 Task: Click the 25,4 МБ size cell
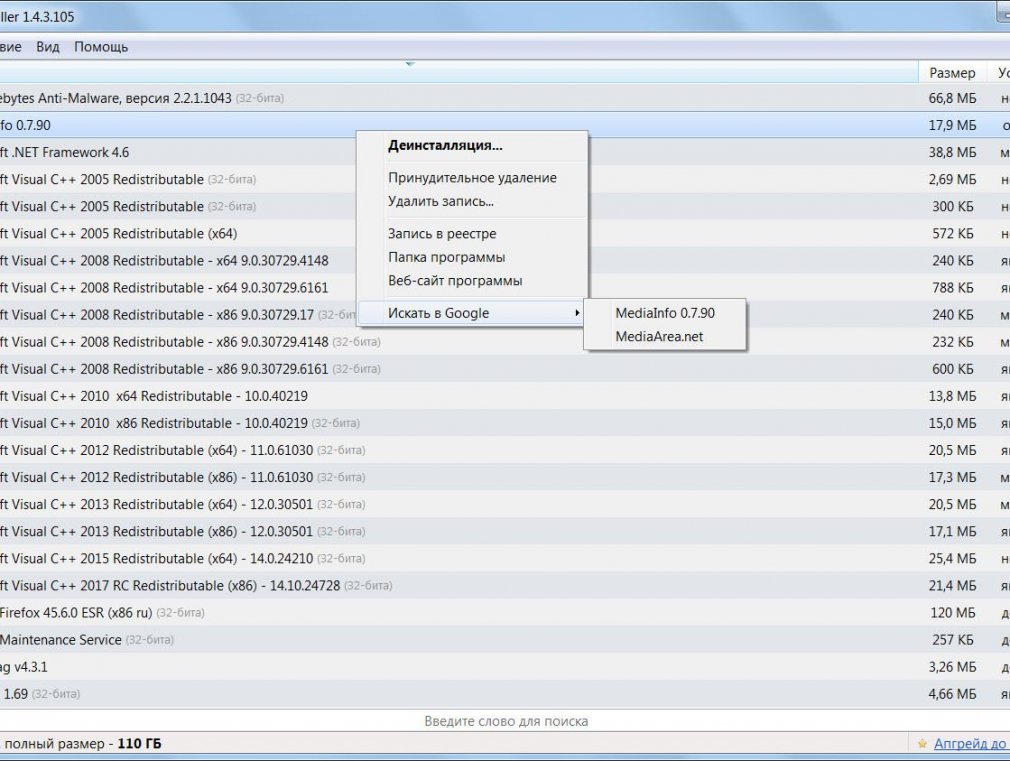pos(952,558)
